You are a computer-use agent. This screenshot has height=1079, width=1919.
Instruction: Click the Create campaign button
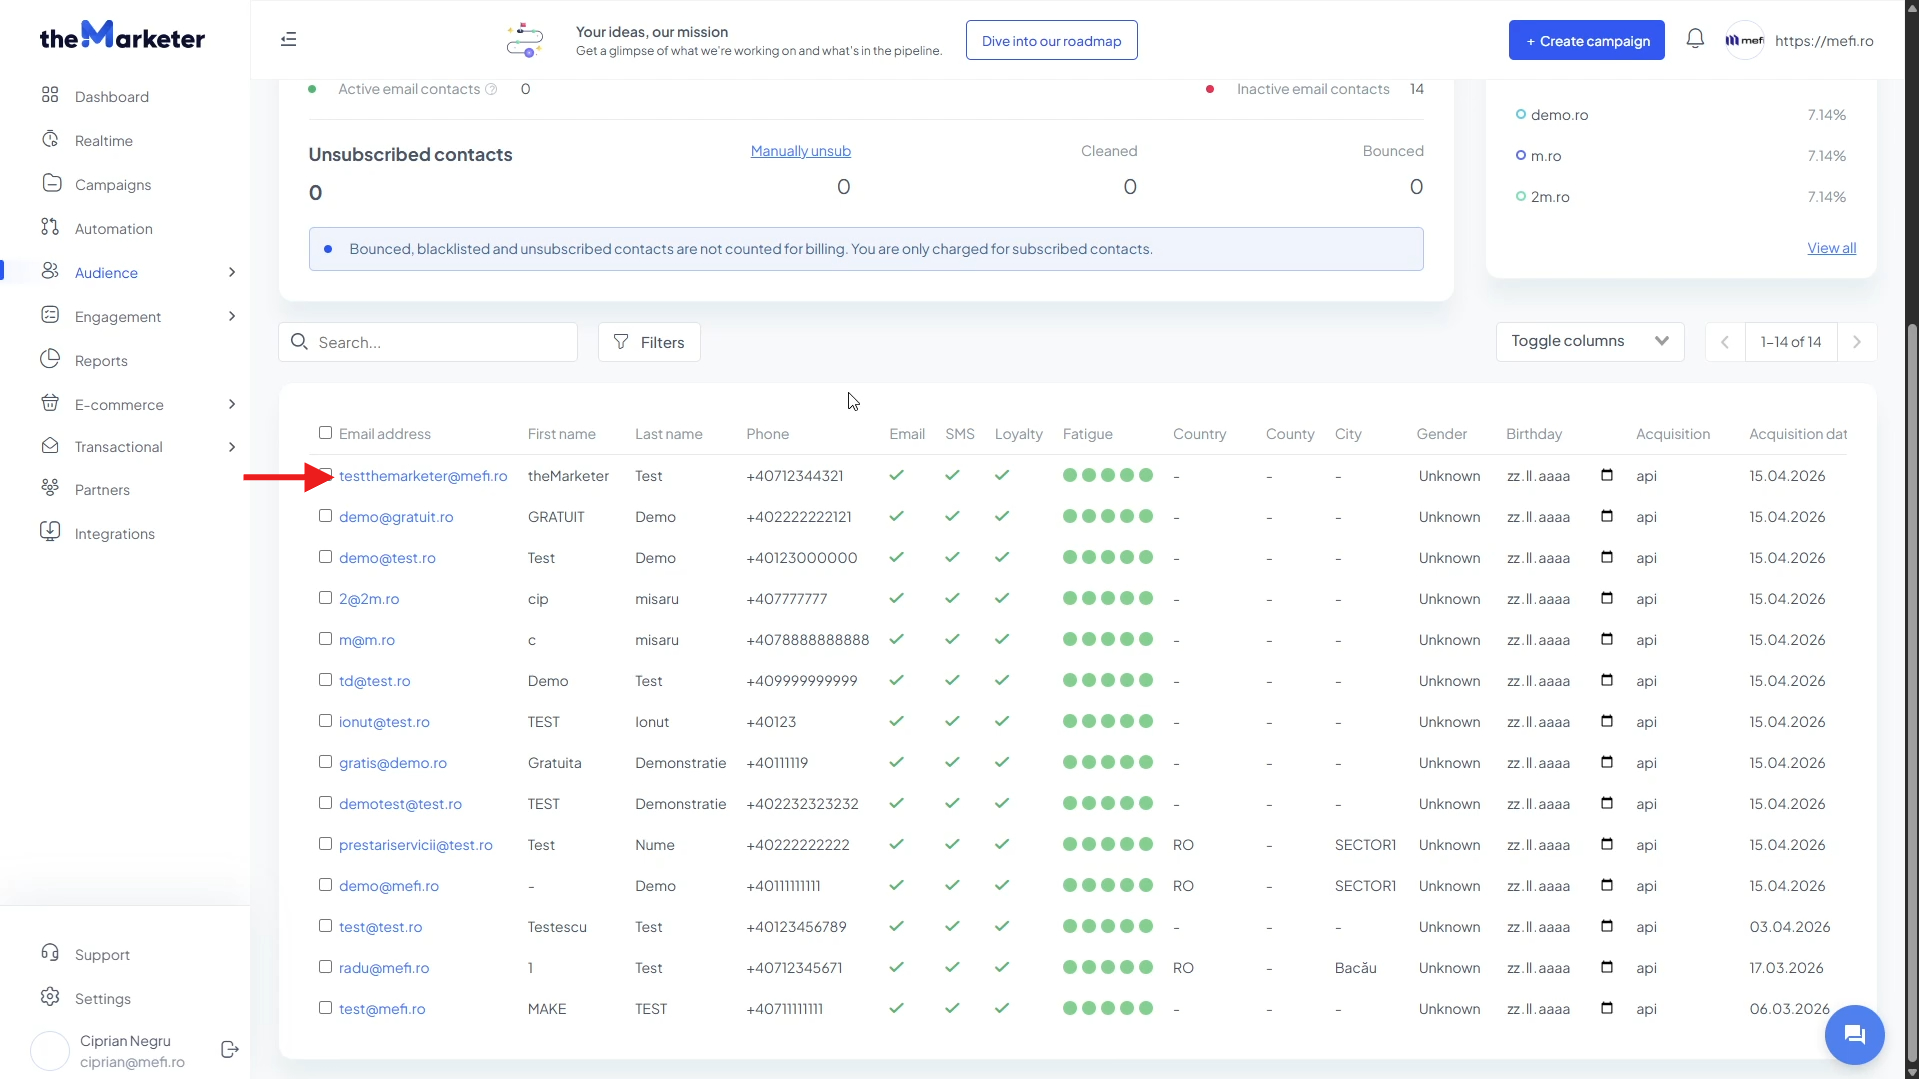1587,40
